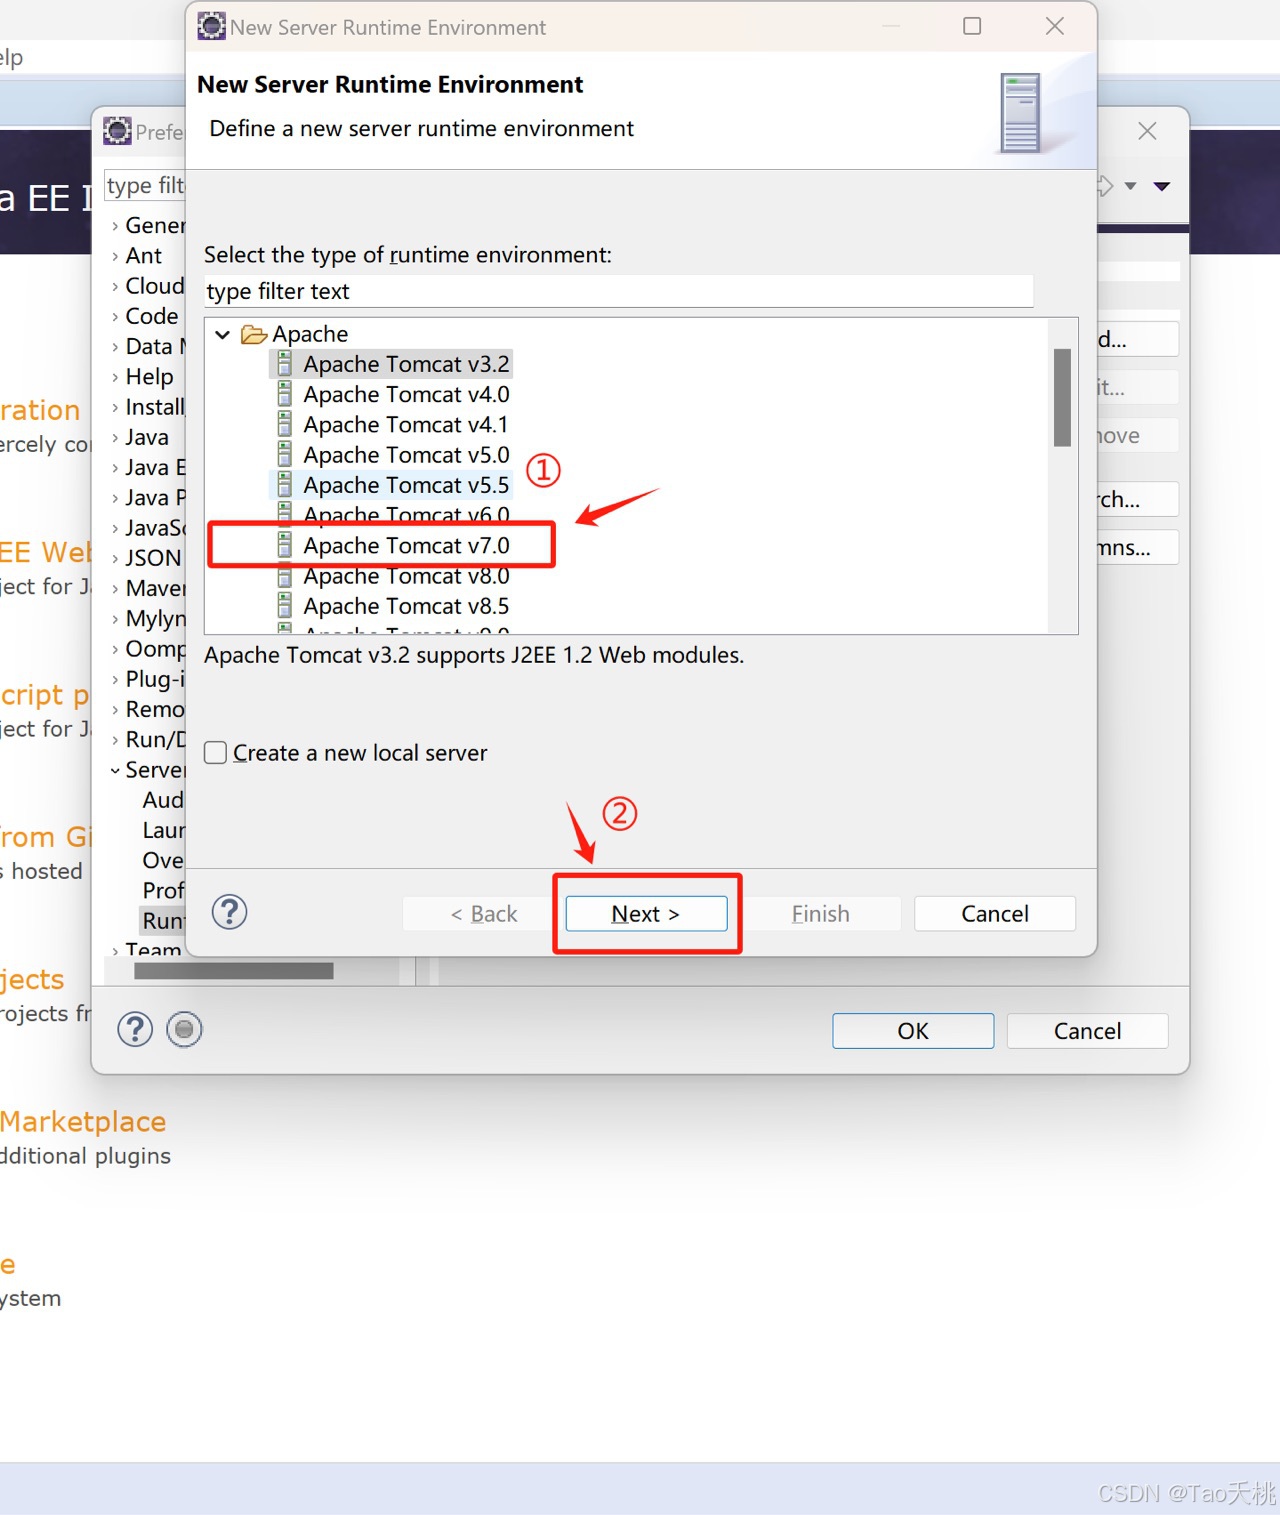The width and height of the screenshot is (1280, 1515).
Task: Collapse the Apache folder node
Action: coord(223,334)
